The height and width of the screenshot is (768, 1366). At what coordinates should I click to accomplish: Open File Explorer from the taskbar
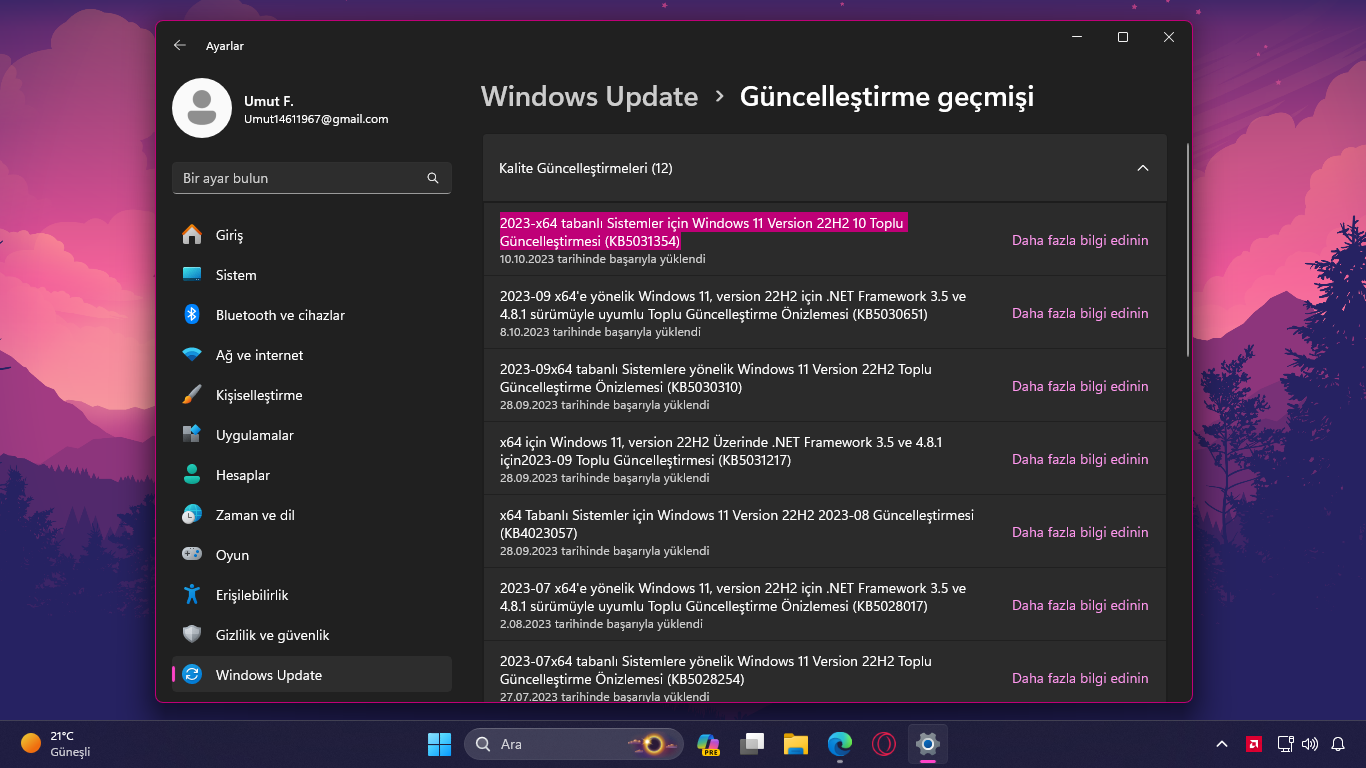pos(796,744)
